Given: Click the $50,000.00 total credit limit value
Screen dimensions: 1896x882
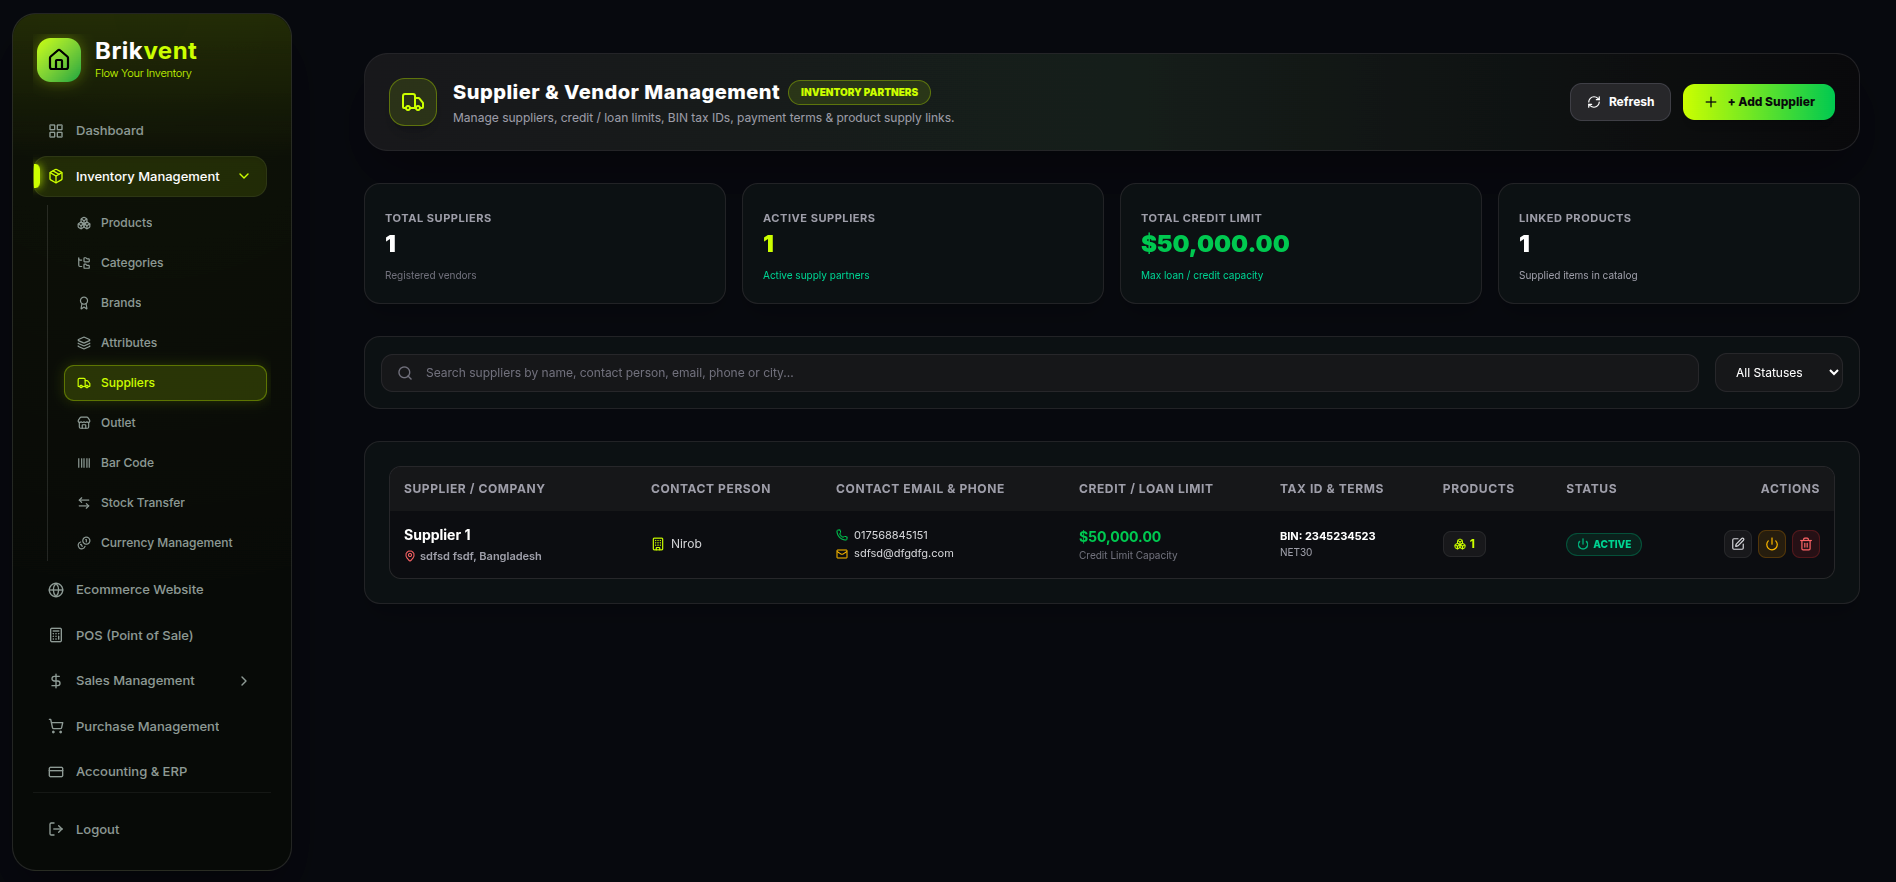Looking at the screenshot, I should click(1215, 244).
